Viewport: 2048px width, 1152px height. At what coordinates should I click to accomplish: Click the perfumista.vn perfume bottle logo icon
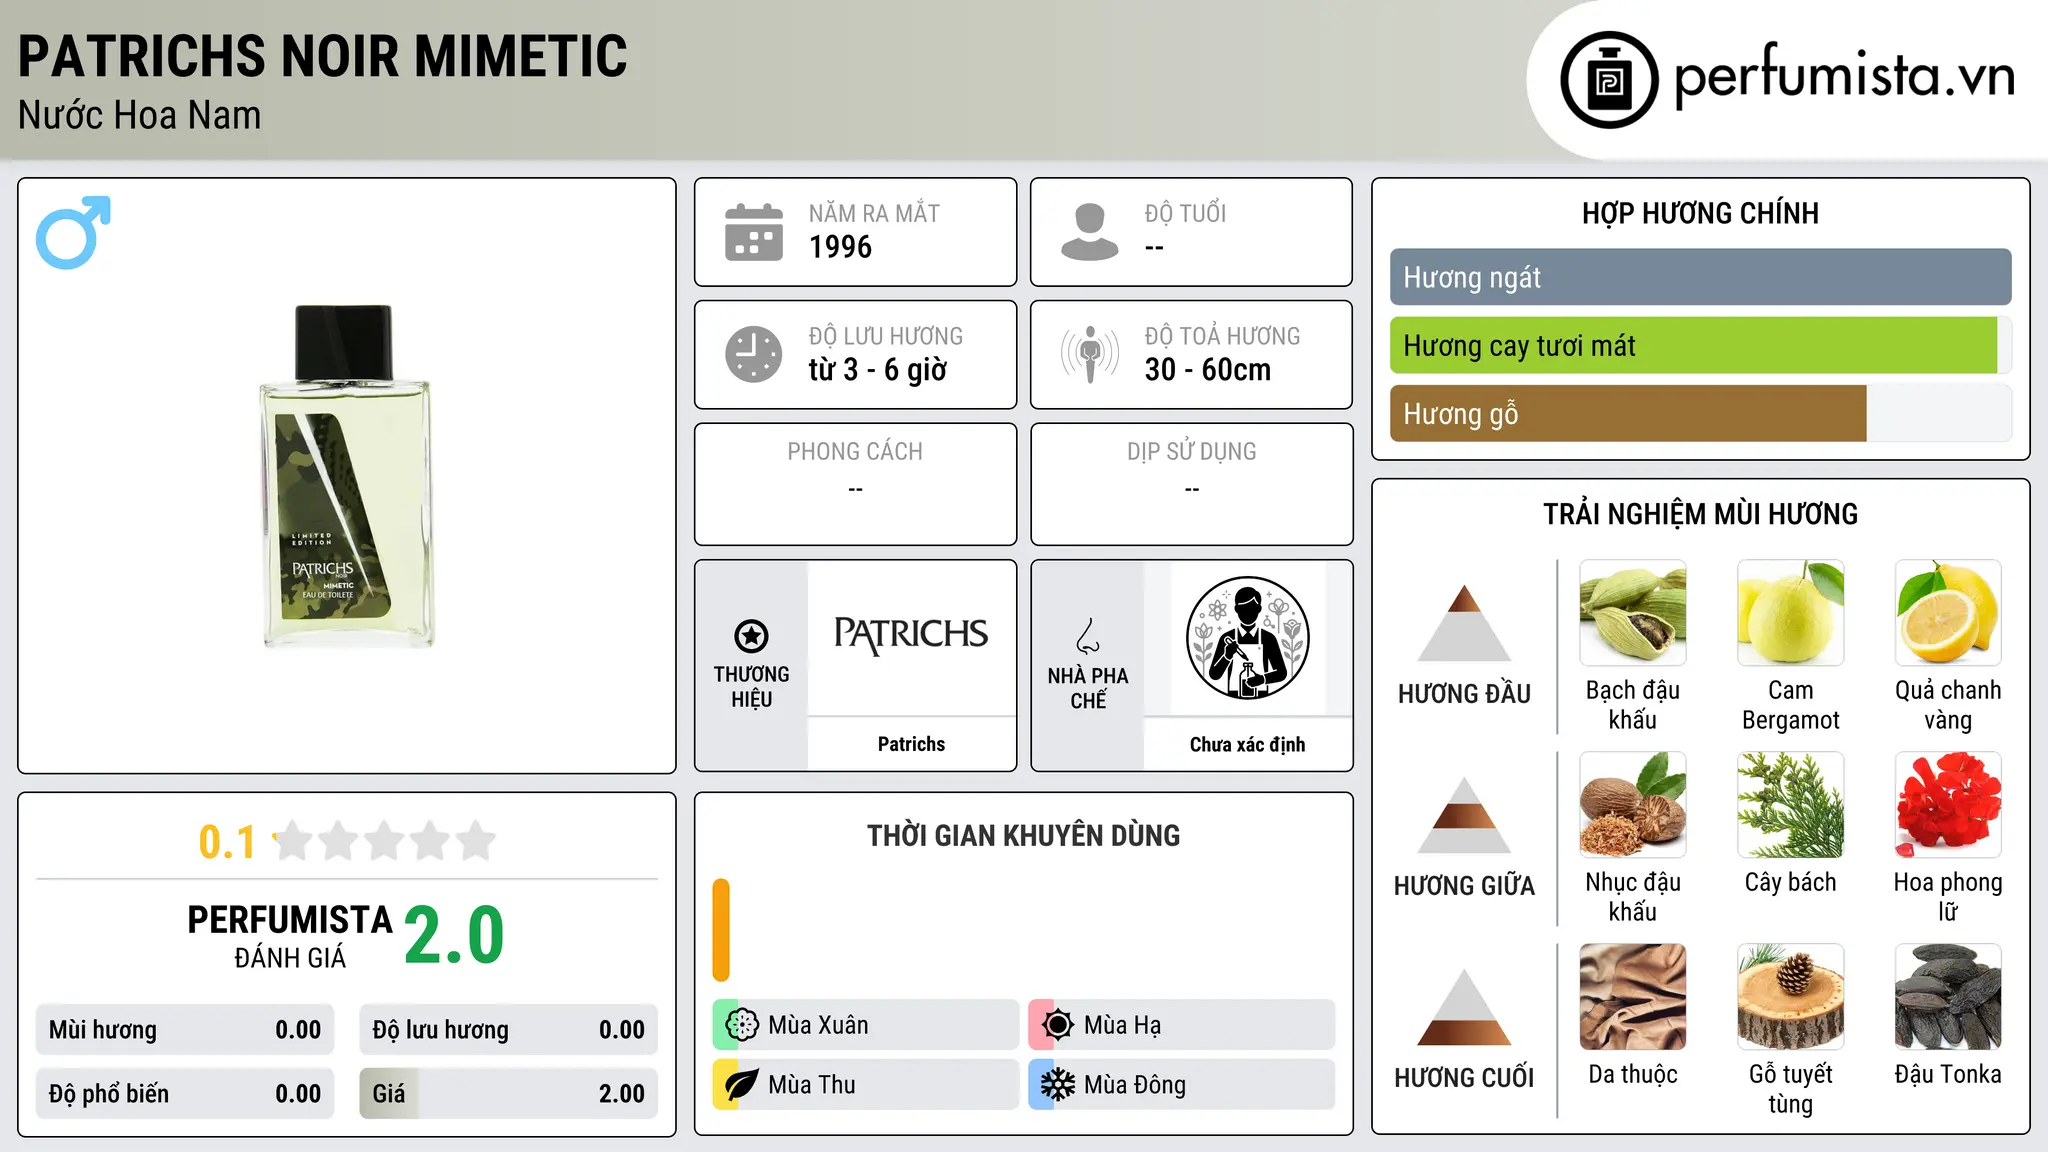point(1609,80)
